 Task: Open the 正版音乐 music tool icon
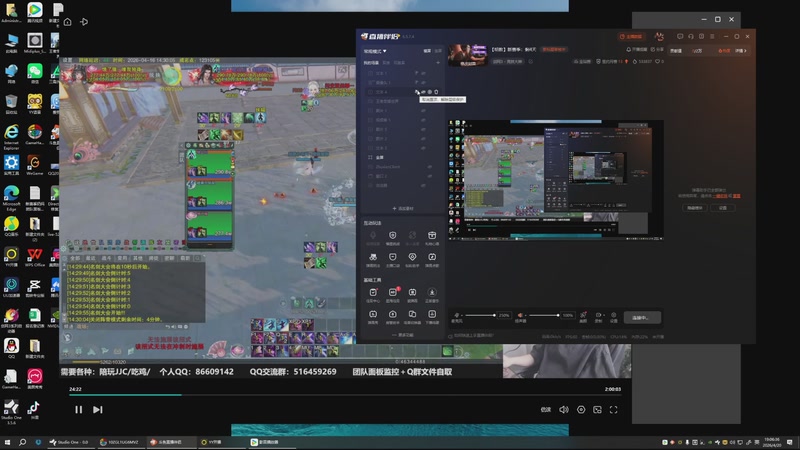pos(432,292)
